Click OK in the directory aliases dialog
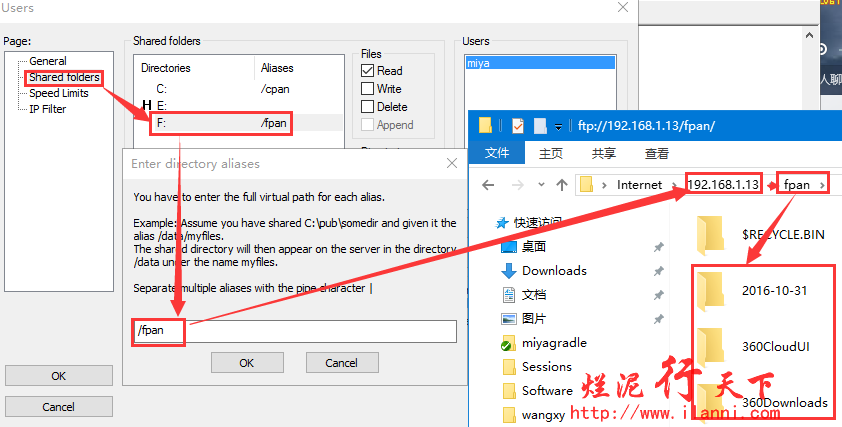 click(247, 363)
